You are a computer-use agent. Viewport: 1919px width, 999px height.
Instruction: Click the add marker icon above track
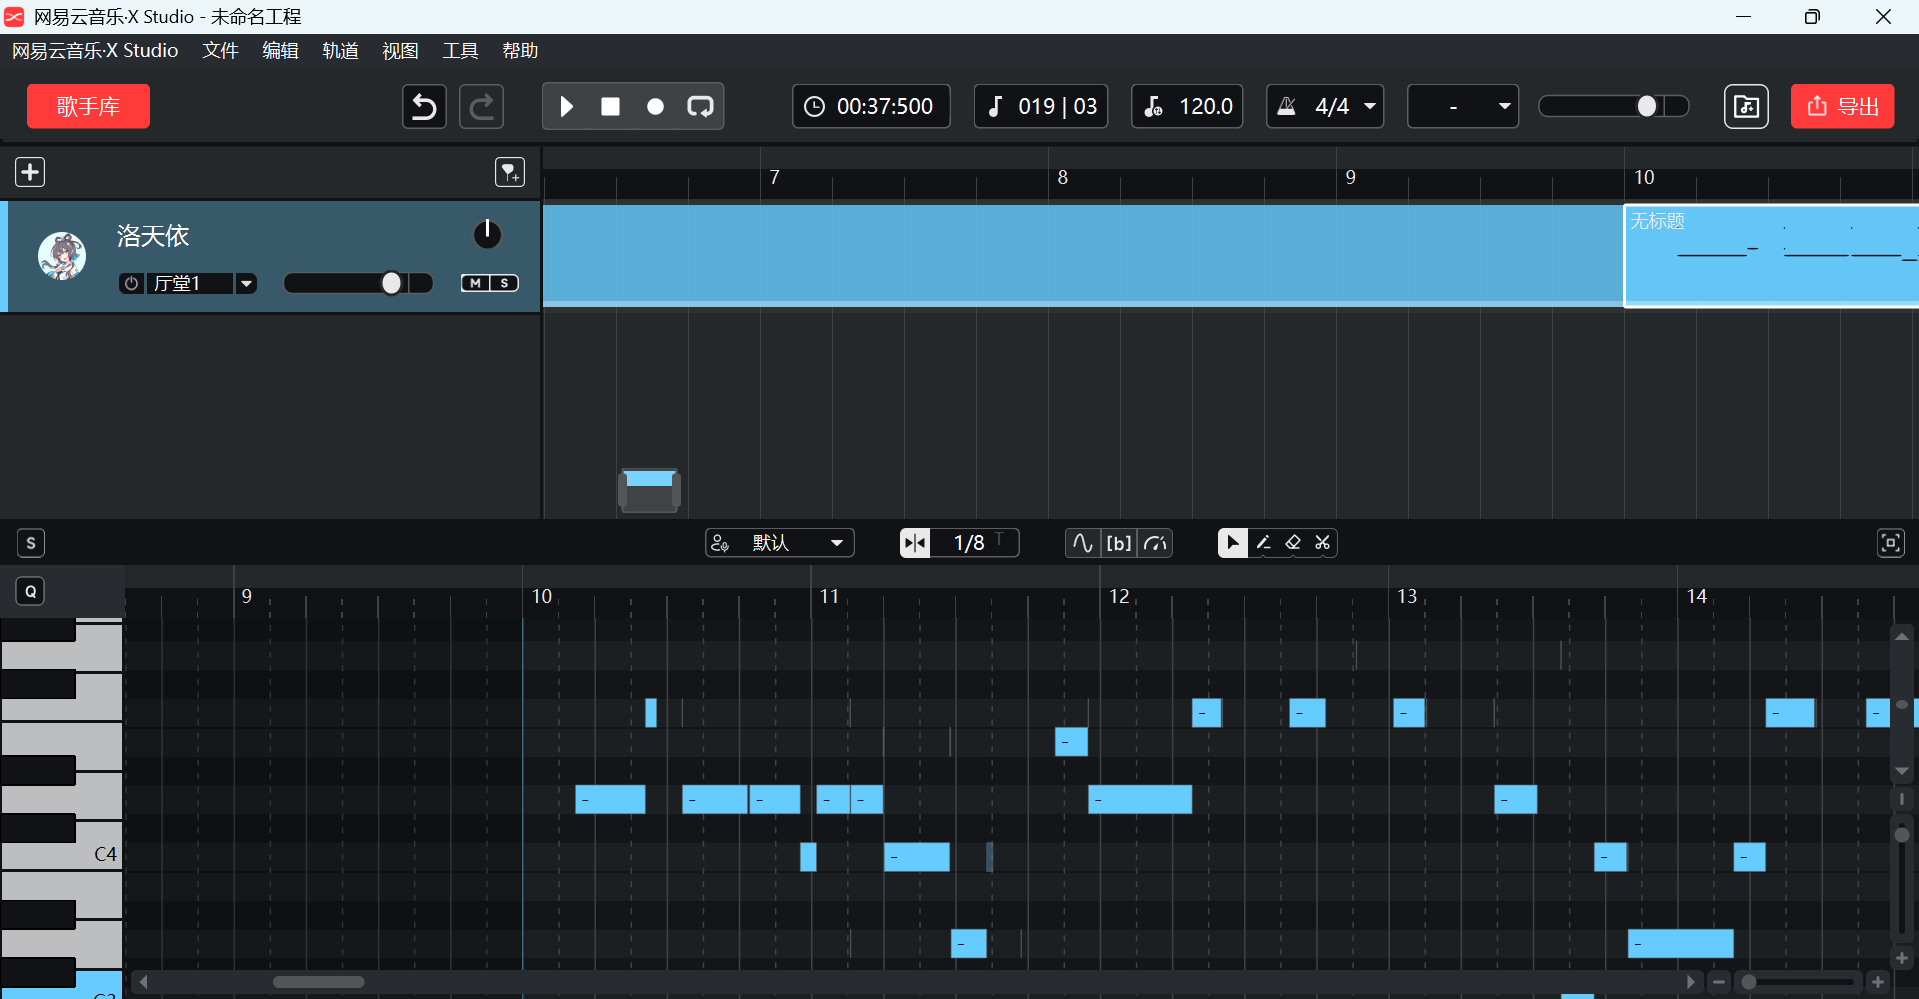click(510, 172)
